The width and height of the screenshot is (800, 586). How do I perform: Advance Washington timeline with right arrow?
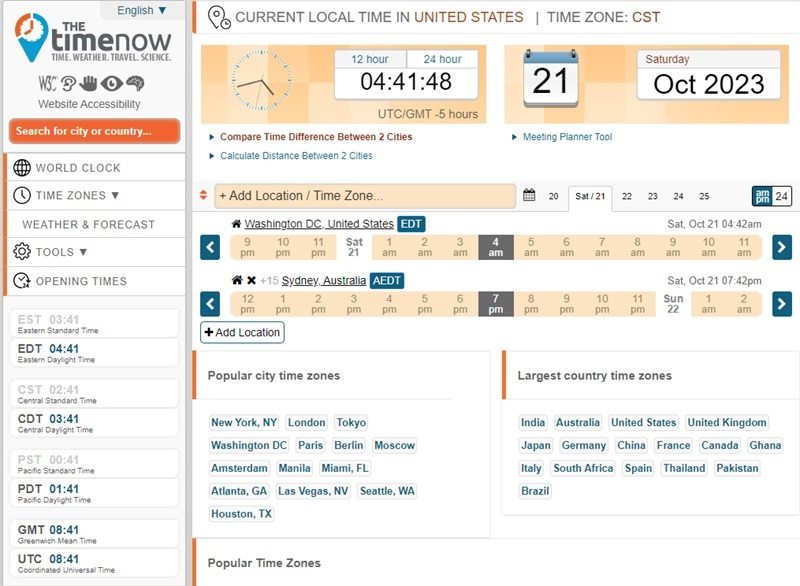[781, 246]
